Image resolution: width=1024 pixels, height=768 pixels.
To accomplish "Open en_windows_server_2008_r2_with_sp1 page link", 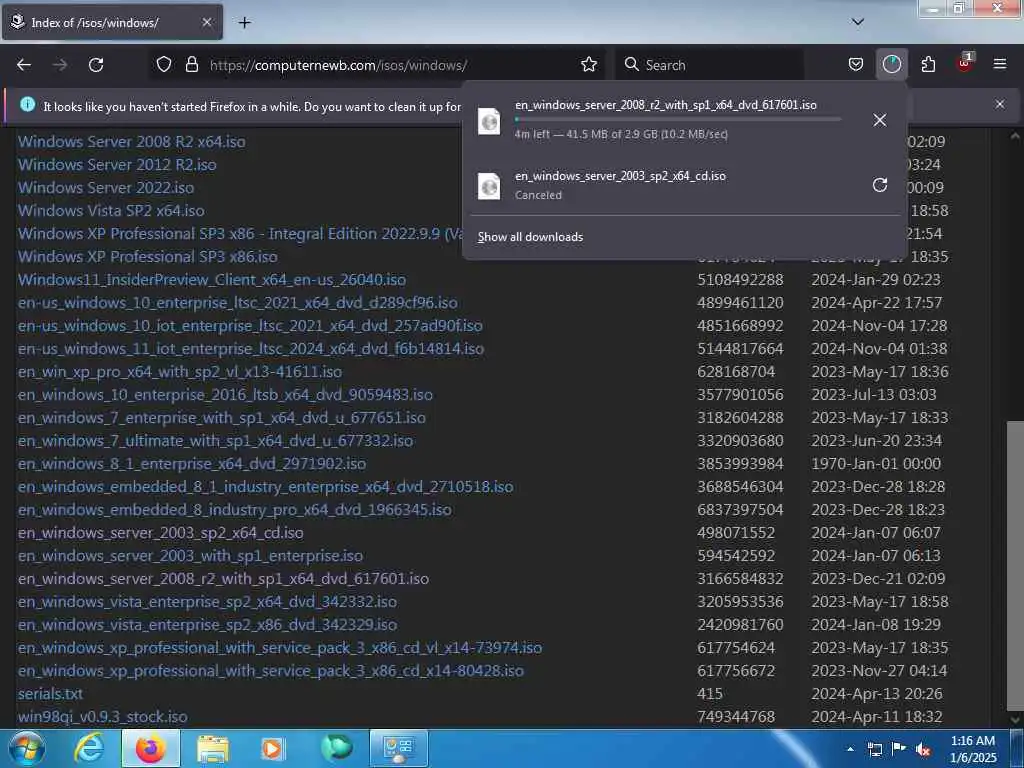I will [x=223, y=578].
